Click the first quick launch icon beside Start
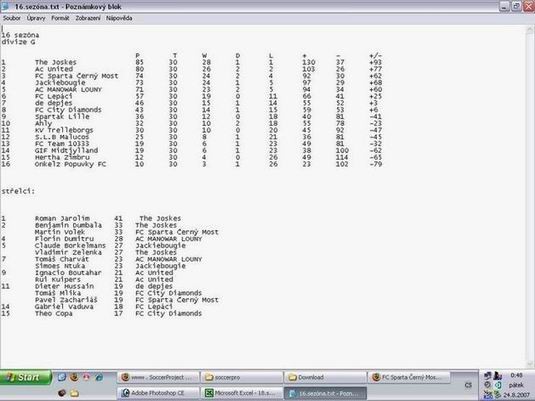 click(62, 377)
